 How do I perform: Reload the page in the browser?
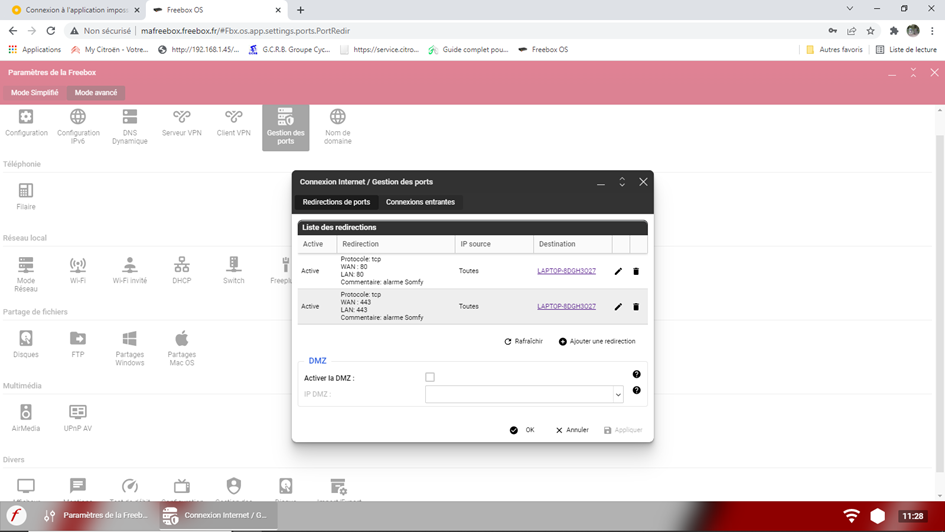(x=51, y=31)
